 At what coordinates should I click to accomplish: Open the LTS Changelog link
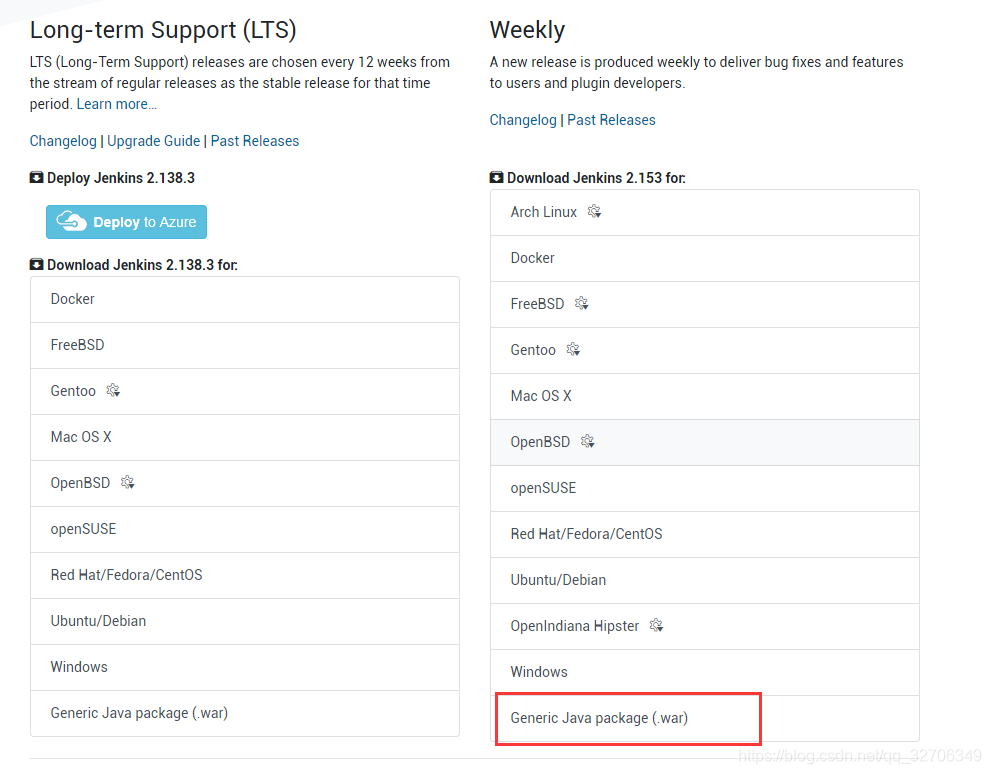click(x=63, y=141)
